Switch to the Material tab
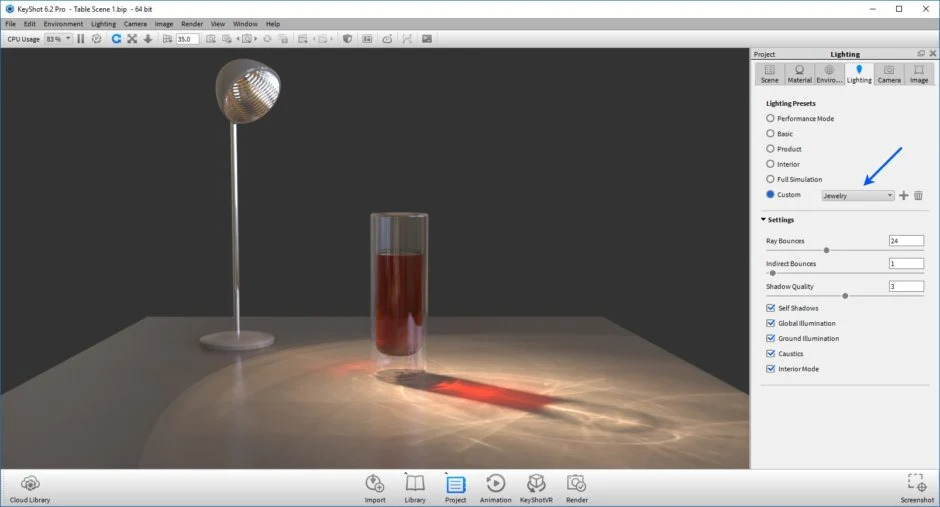Screen dimensions: 940x507 (x=799, y=74)
